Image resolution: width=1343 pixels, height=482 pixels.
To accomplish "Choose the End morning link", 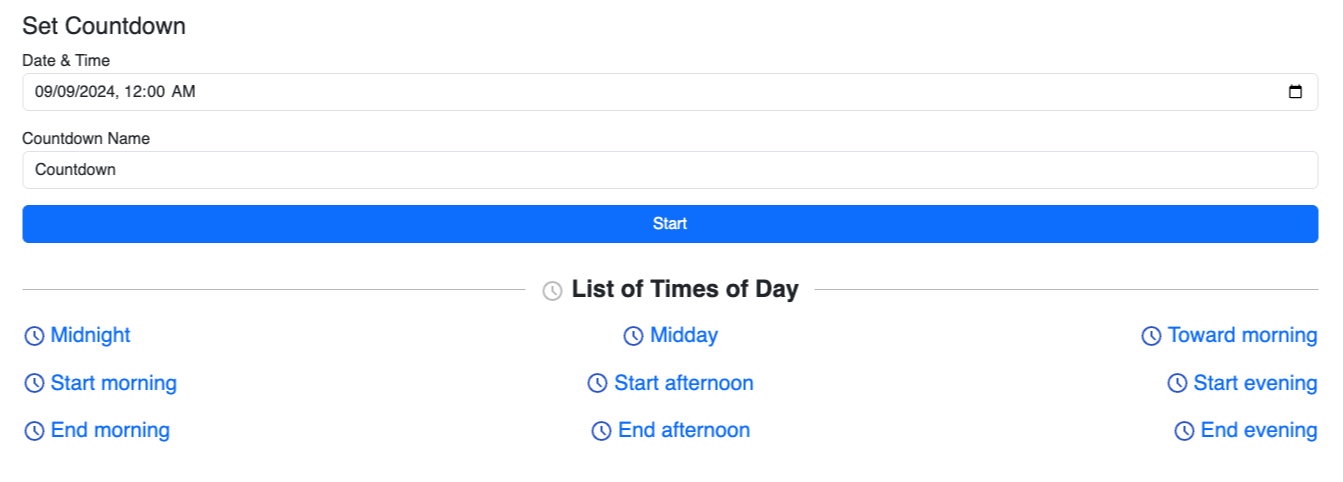I will 110,430.
